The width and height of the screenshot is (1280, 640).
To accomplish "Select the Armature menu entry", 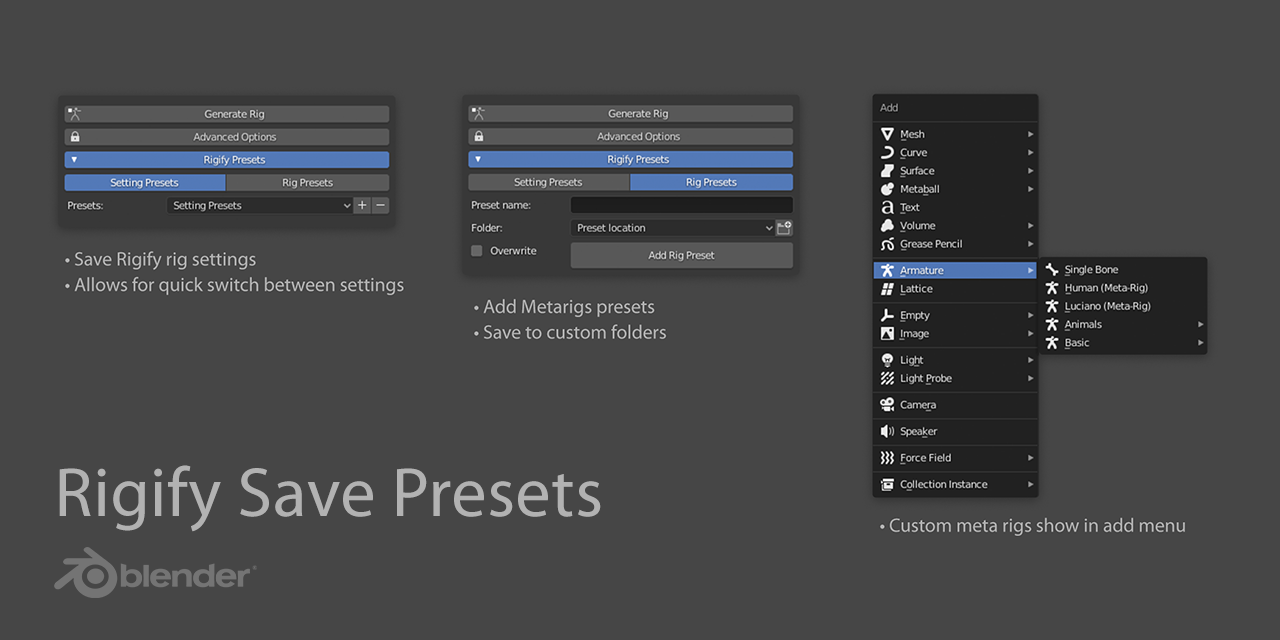I will coord(955,270).
